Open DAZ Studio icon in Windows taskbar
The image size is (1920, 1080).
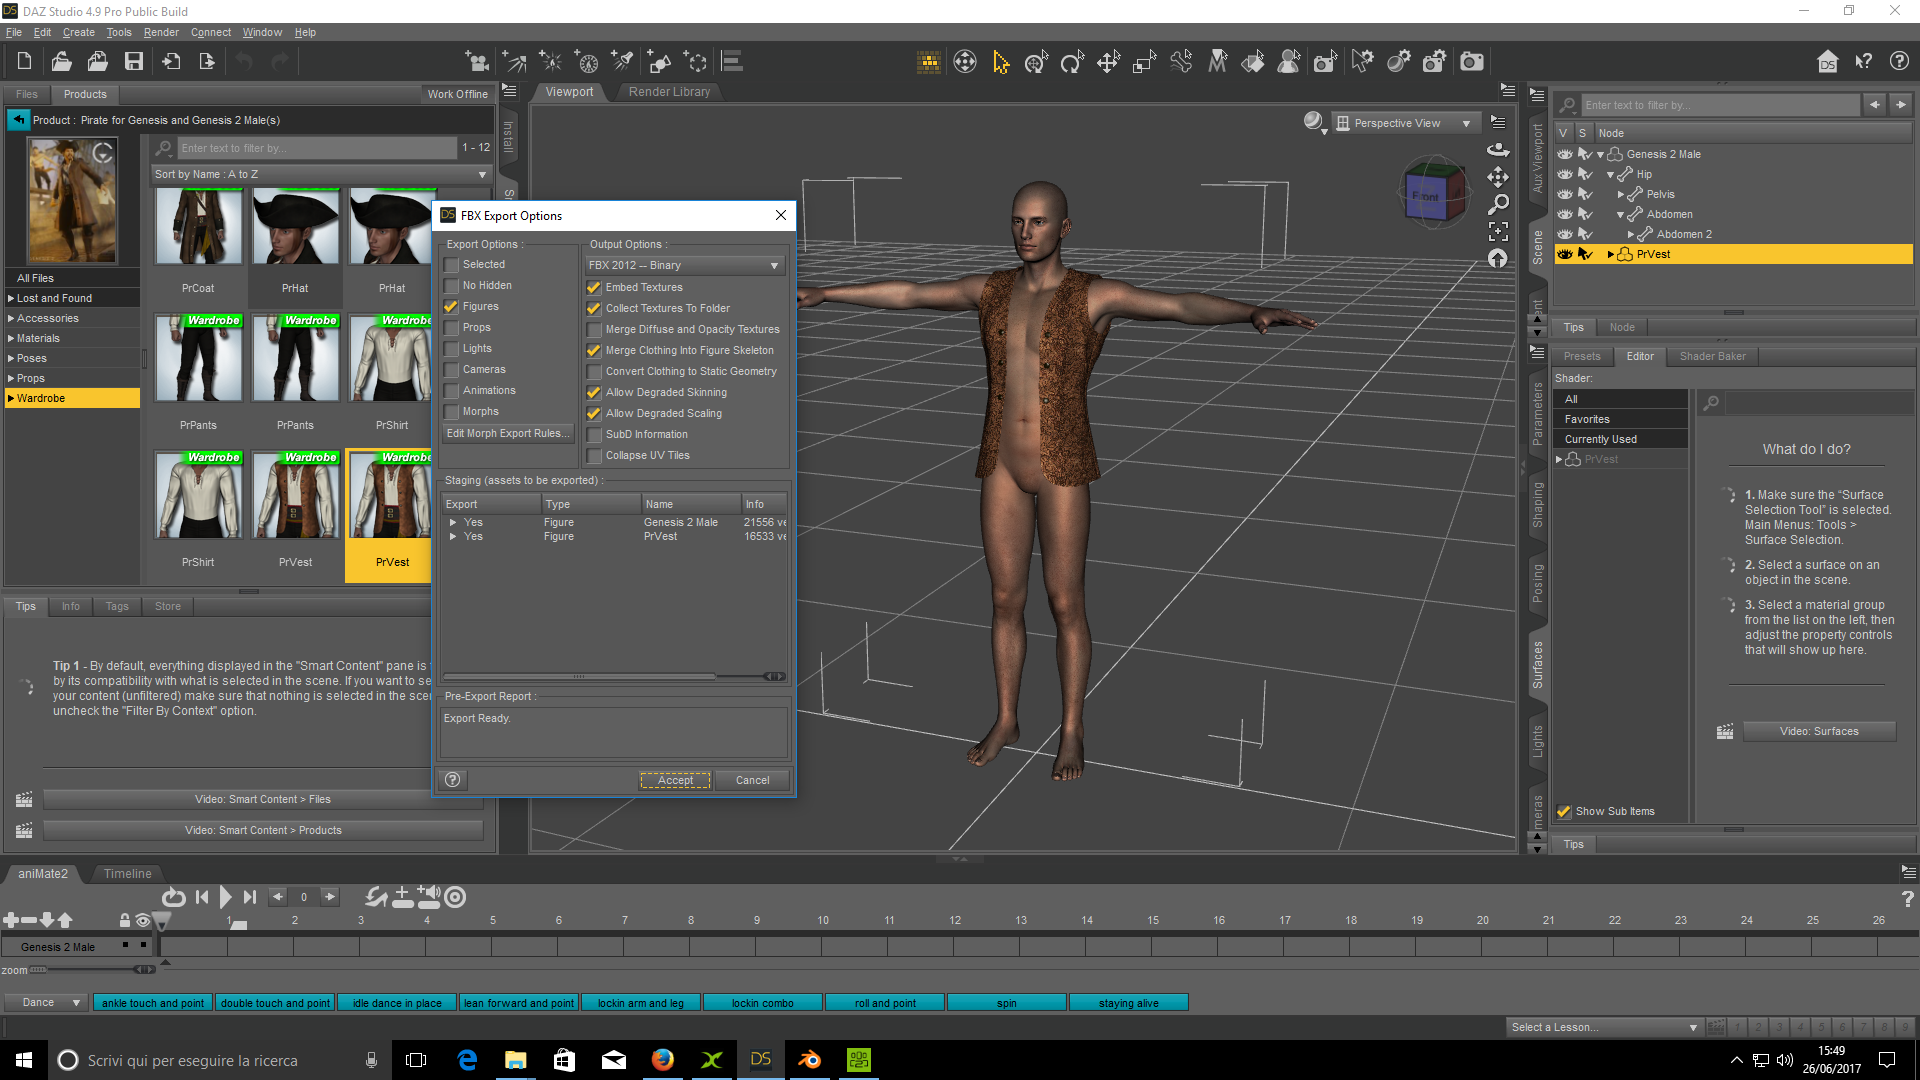(x=760, y=1060)
